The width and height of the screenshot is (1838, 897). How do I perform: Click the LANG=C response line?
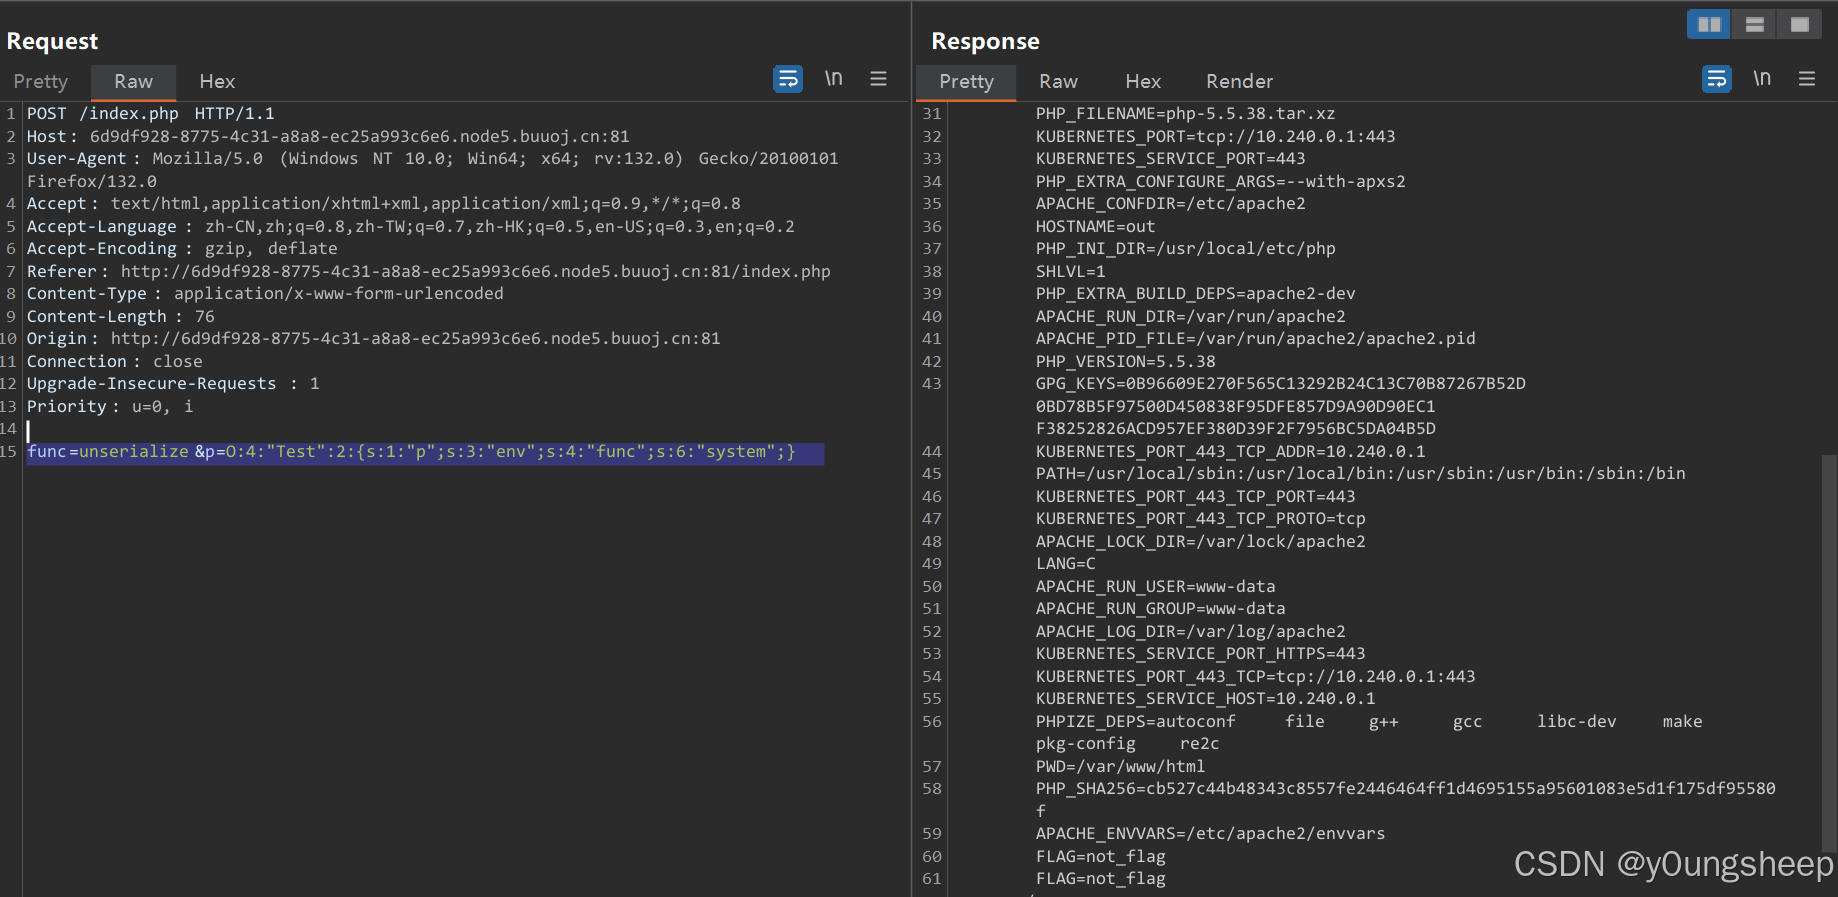coord(1065,564)
